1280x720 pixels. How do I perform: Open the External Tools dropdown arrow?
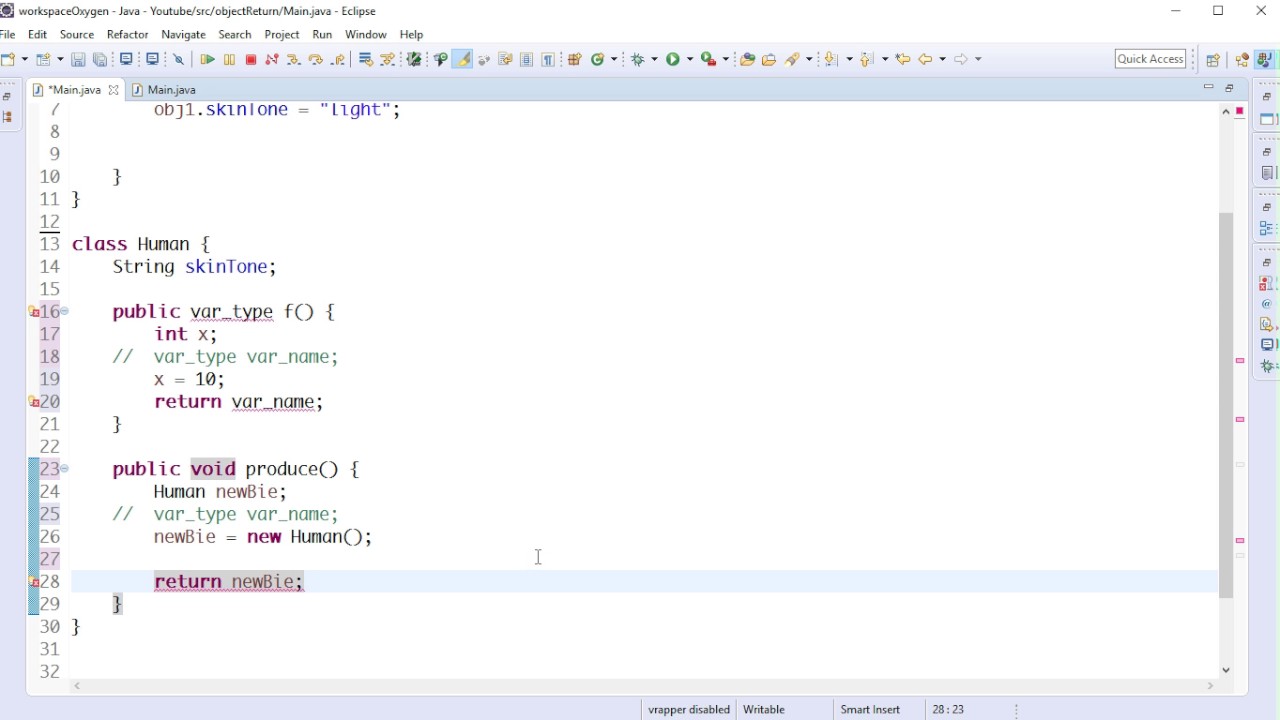pos(725,59)
